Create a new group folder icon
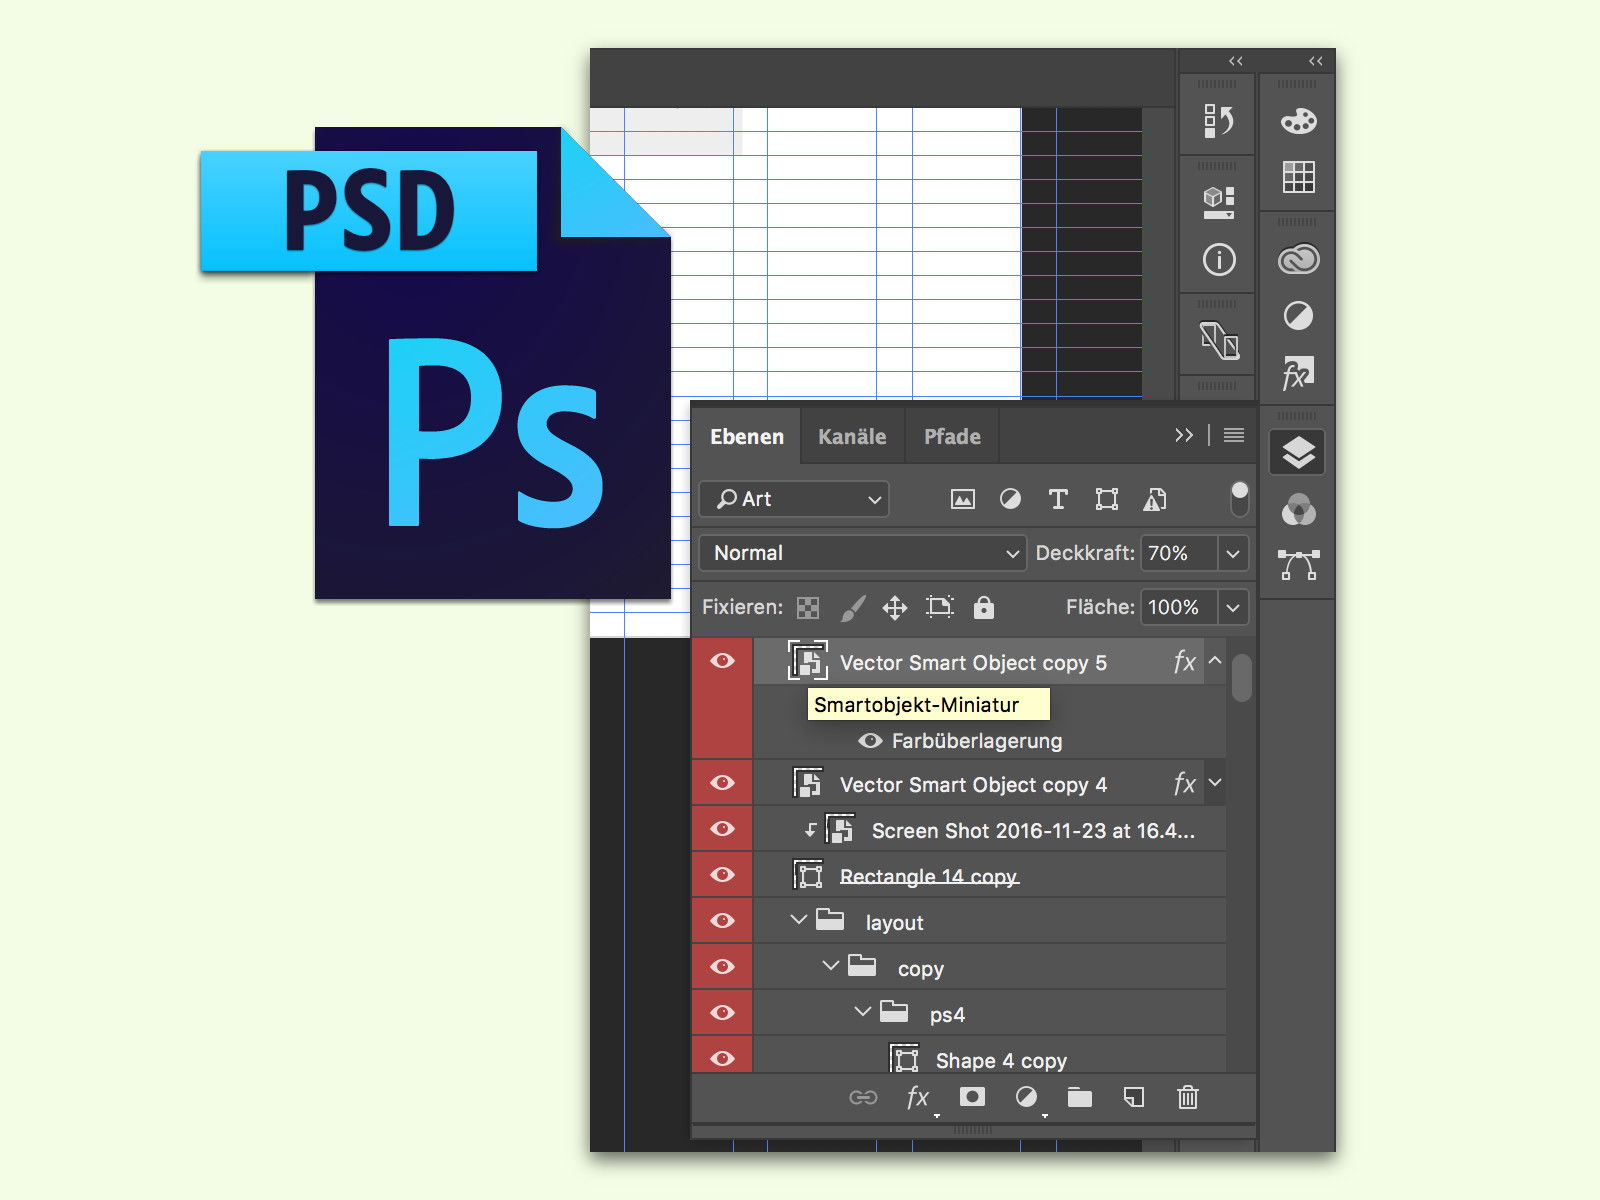This screenshot has height=1200, width=1600. point(1080,1097)
